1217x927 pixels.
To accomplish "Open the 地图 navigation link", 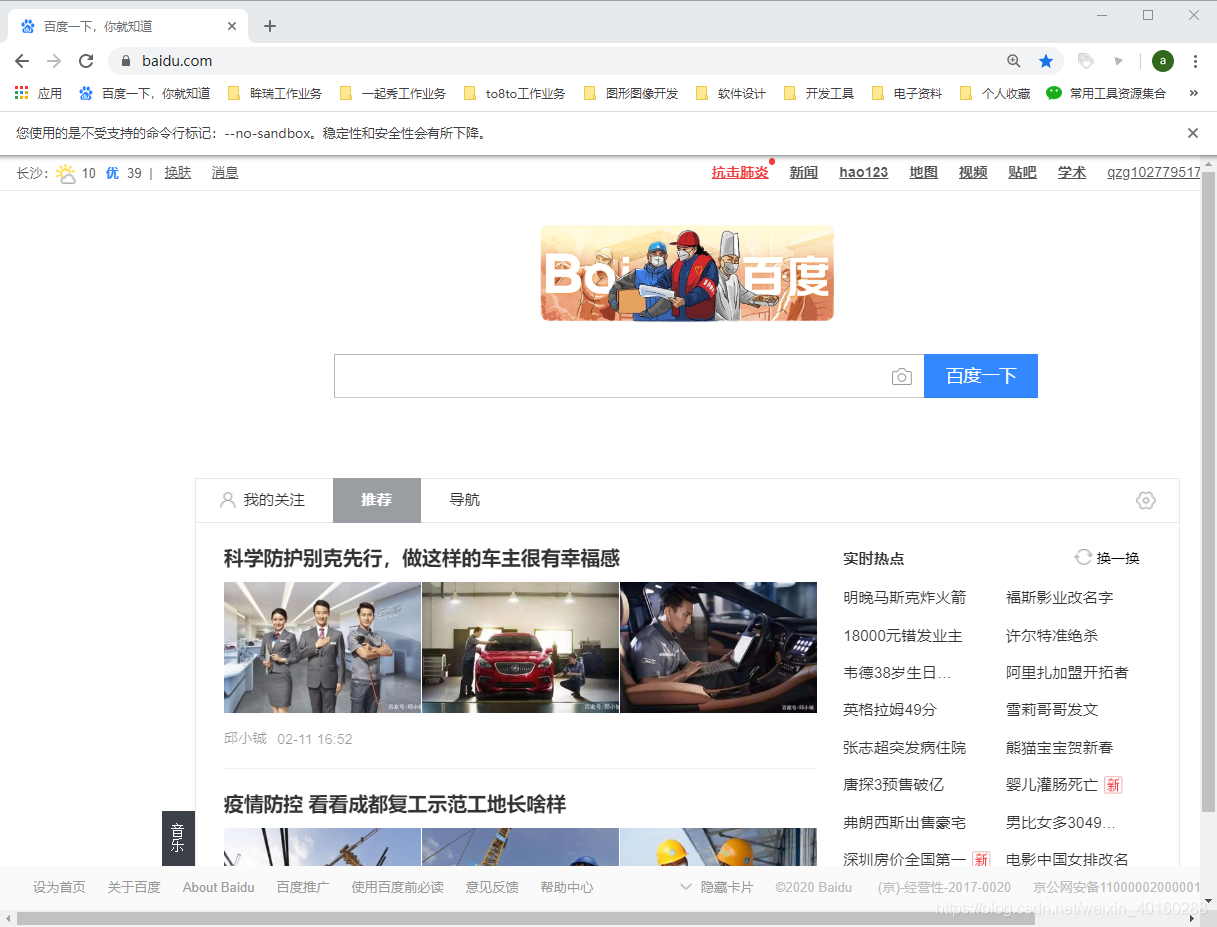I will point(924,173).
